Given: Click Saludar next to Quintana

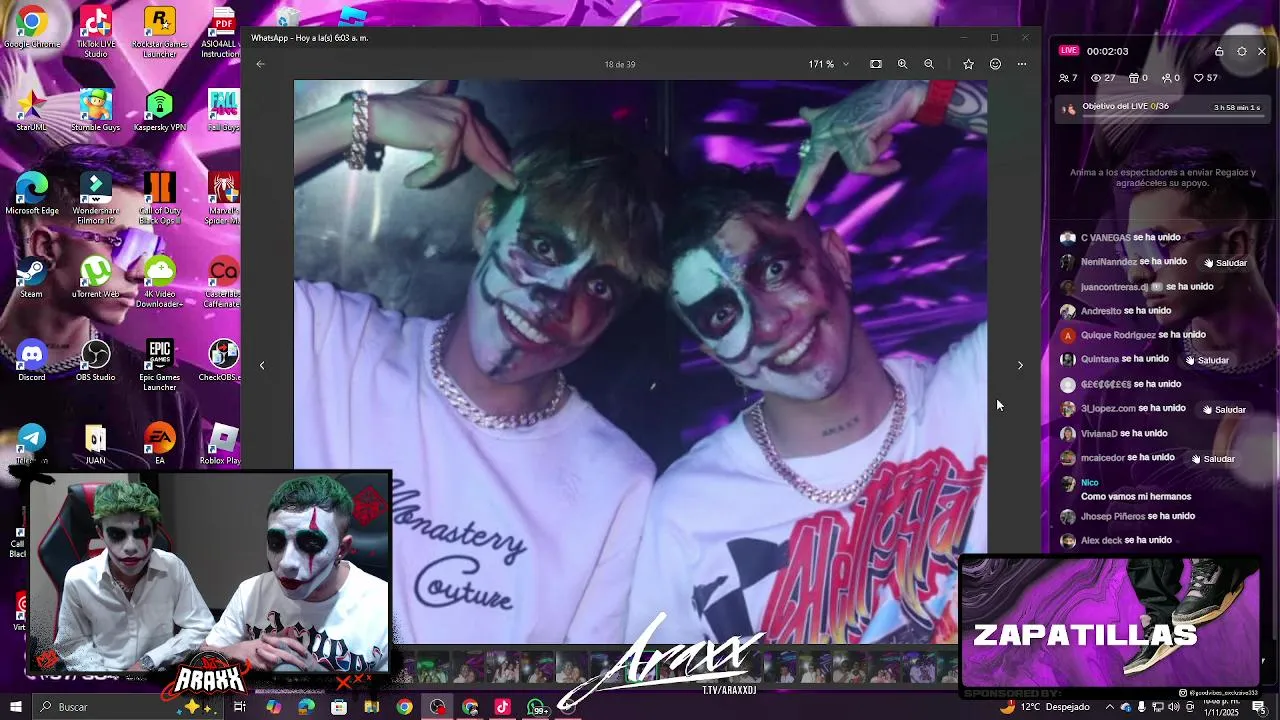Looking at the screenshot, I should (1207, 360).
